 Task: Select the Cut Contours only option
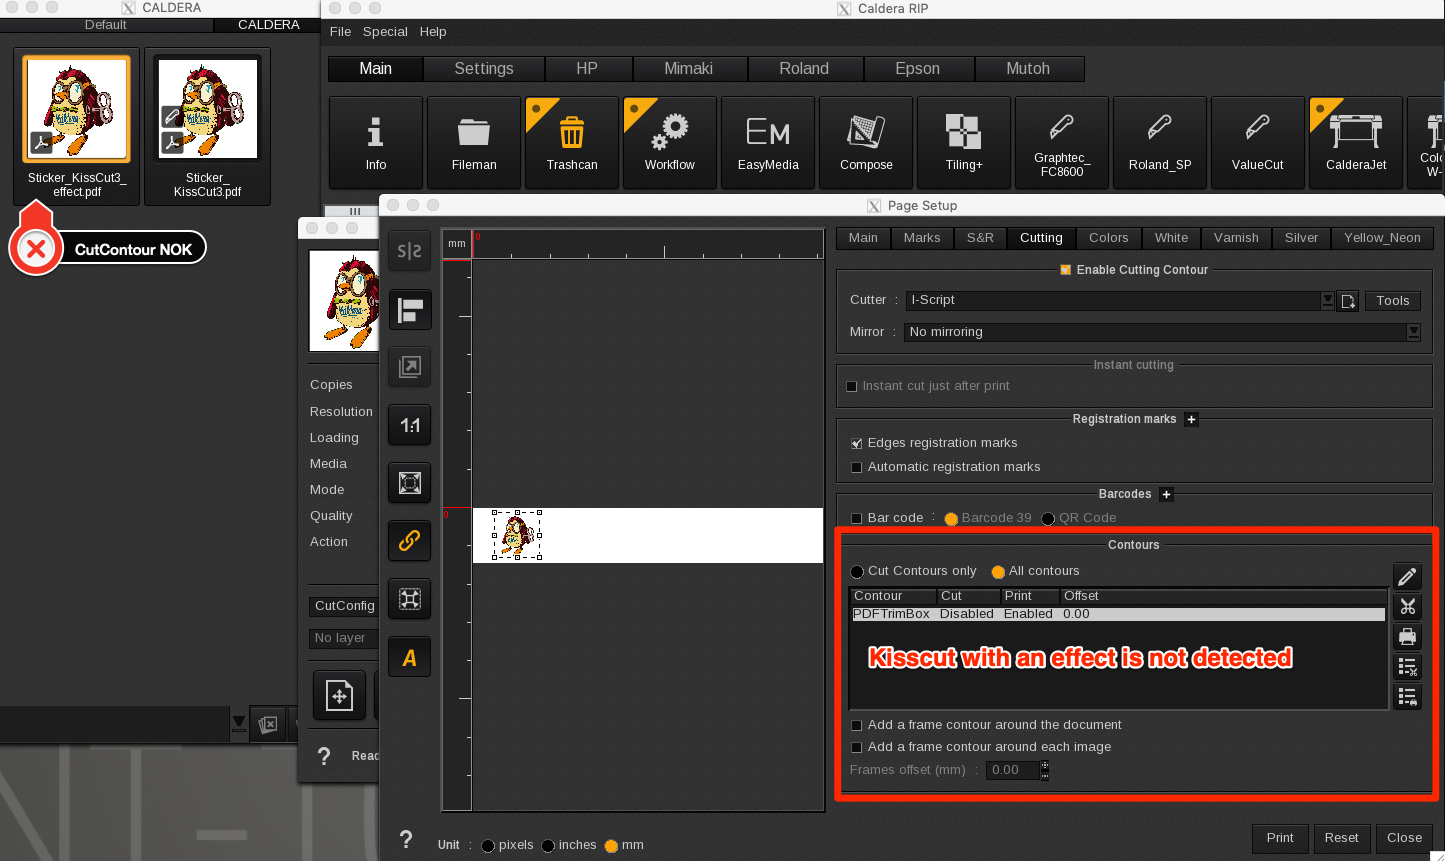[x=857, y=572]
